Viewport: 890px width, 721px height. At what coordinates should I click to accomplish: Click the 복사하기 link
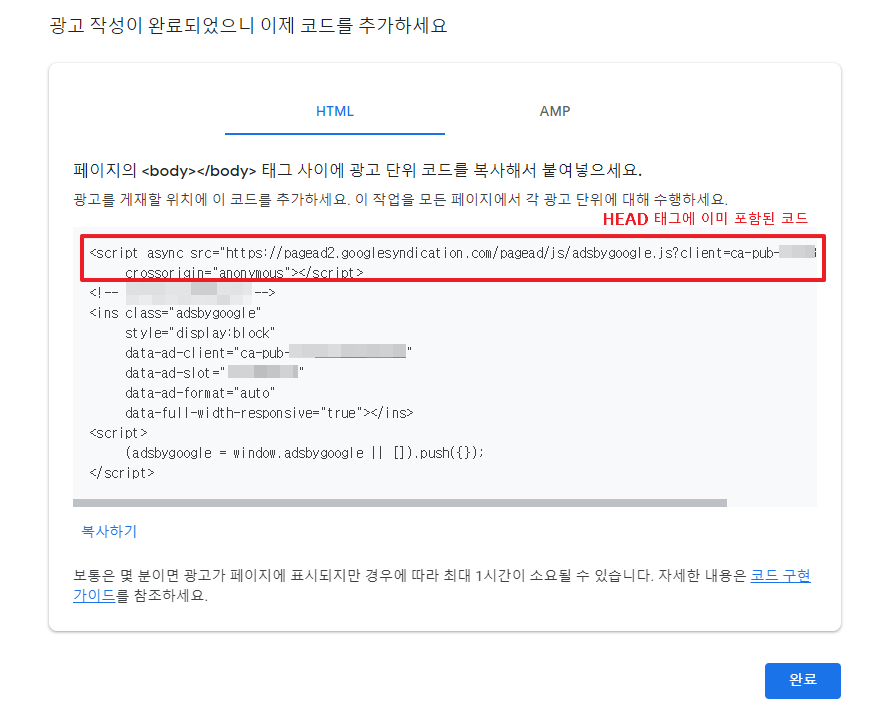107,531
